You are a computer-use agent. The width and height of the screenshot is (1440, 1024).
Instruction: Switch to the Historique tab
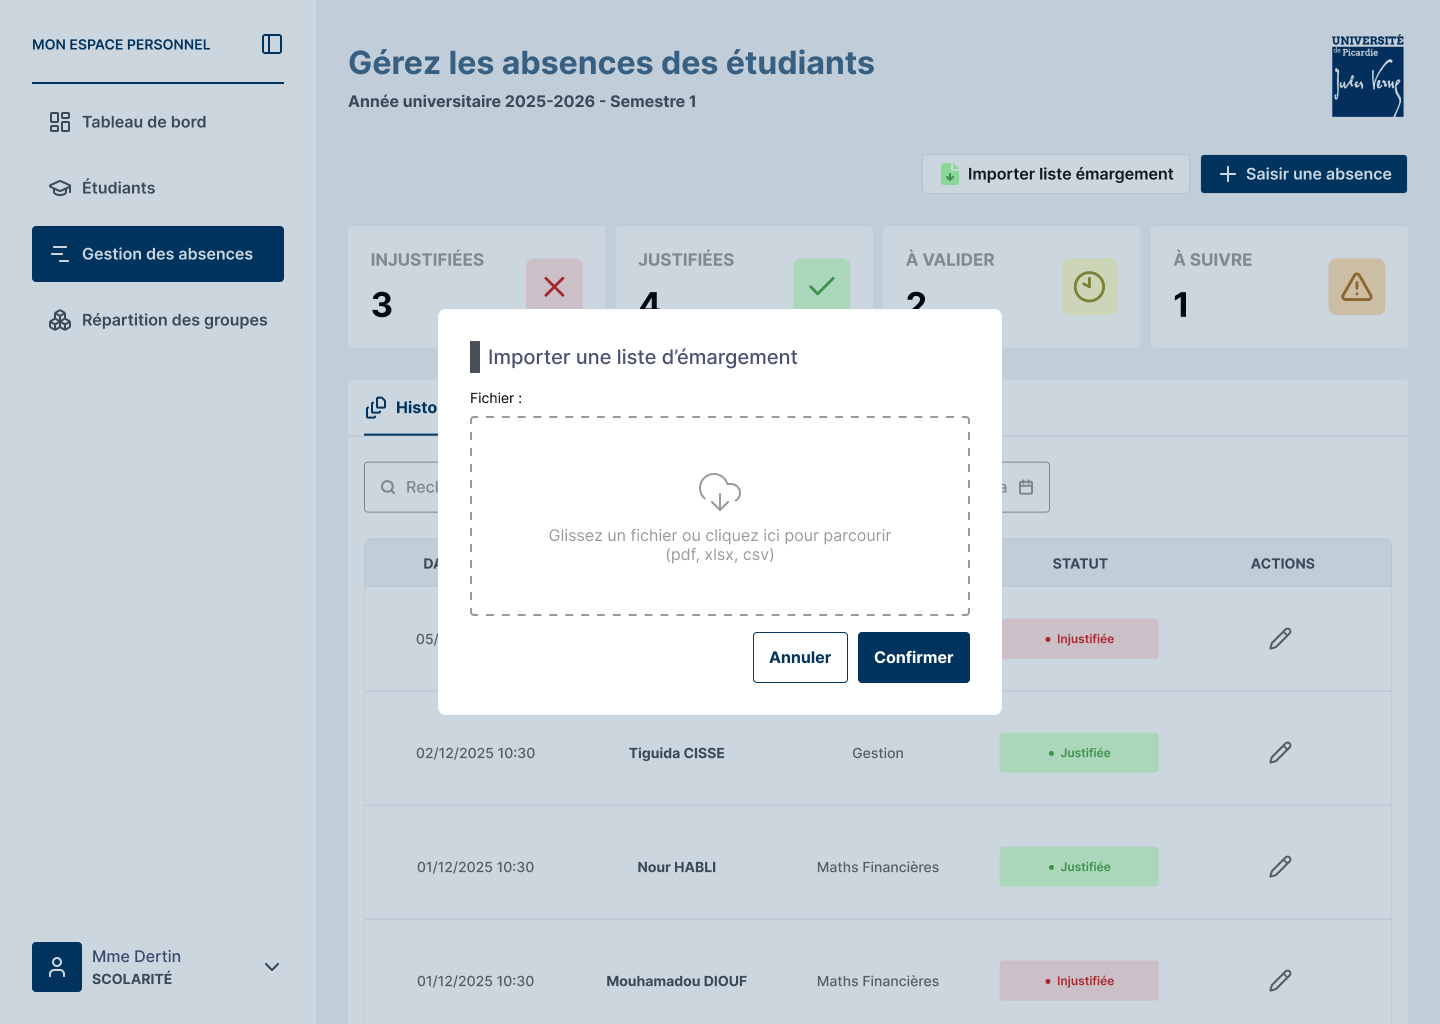[410, 408]
